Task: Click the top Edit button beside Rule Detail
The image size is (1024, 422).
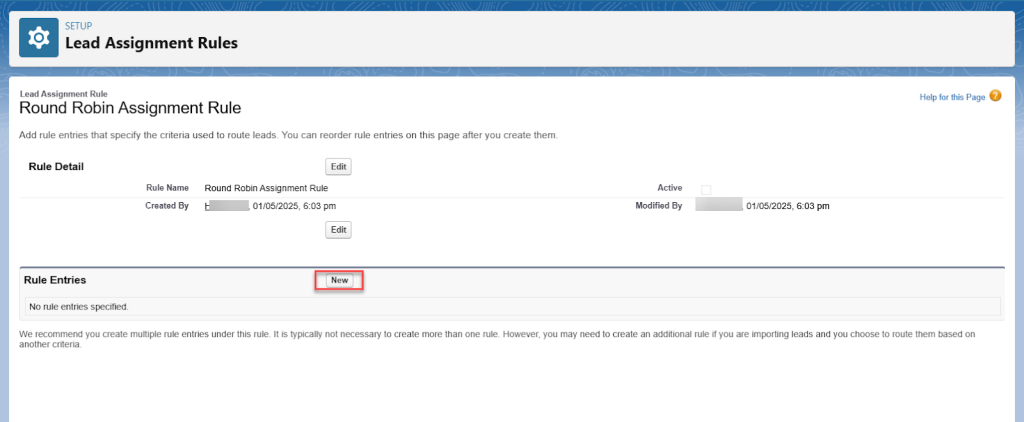Action: [x=338, y=166]
